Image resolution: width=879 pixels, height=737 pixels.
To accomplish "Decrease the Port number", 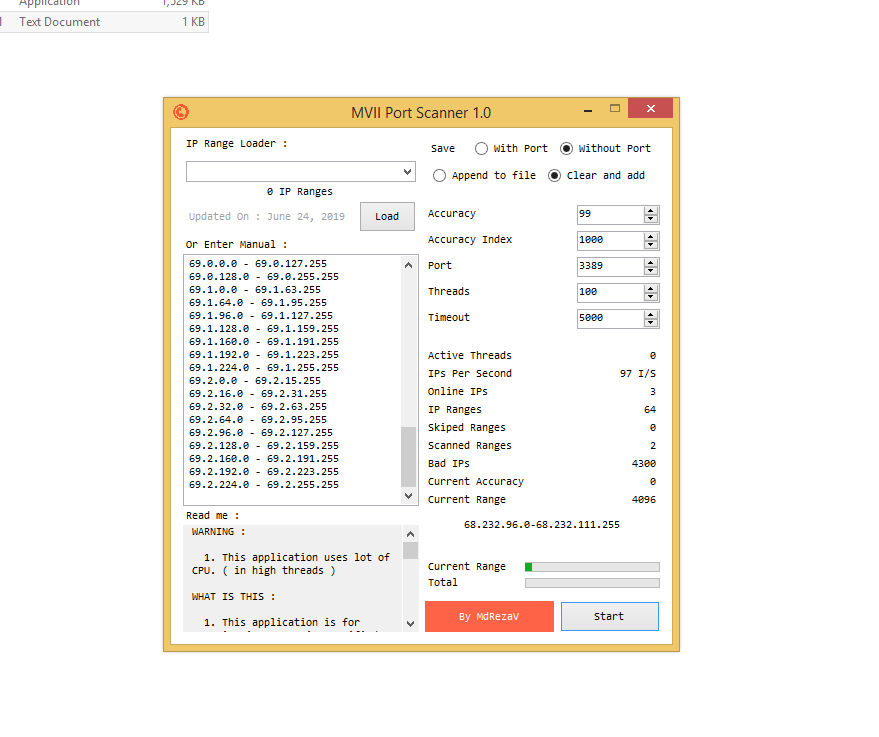I will point(652,270).
